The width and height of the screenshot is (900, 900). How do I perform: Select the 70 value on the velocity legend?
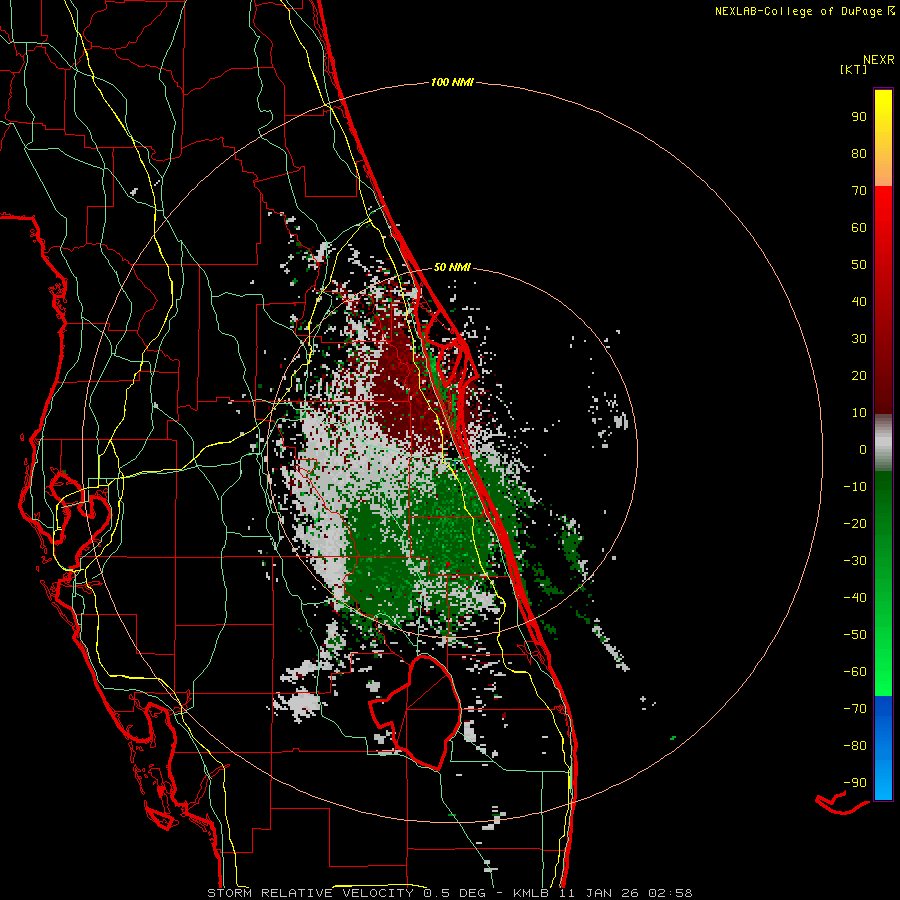(x=859, y=191)
